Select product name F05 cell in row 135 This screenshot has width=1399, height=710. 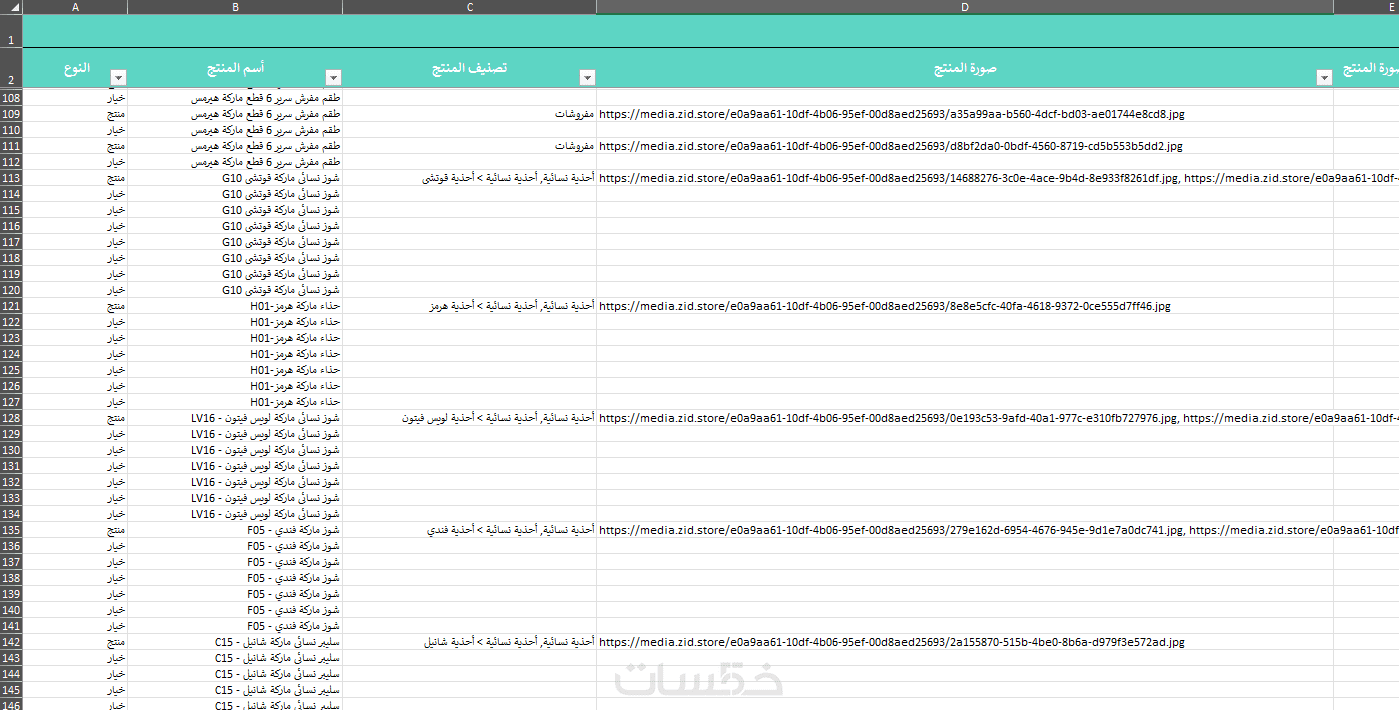[x=235, y=530]
